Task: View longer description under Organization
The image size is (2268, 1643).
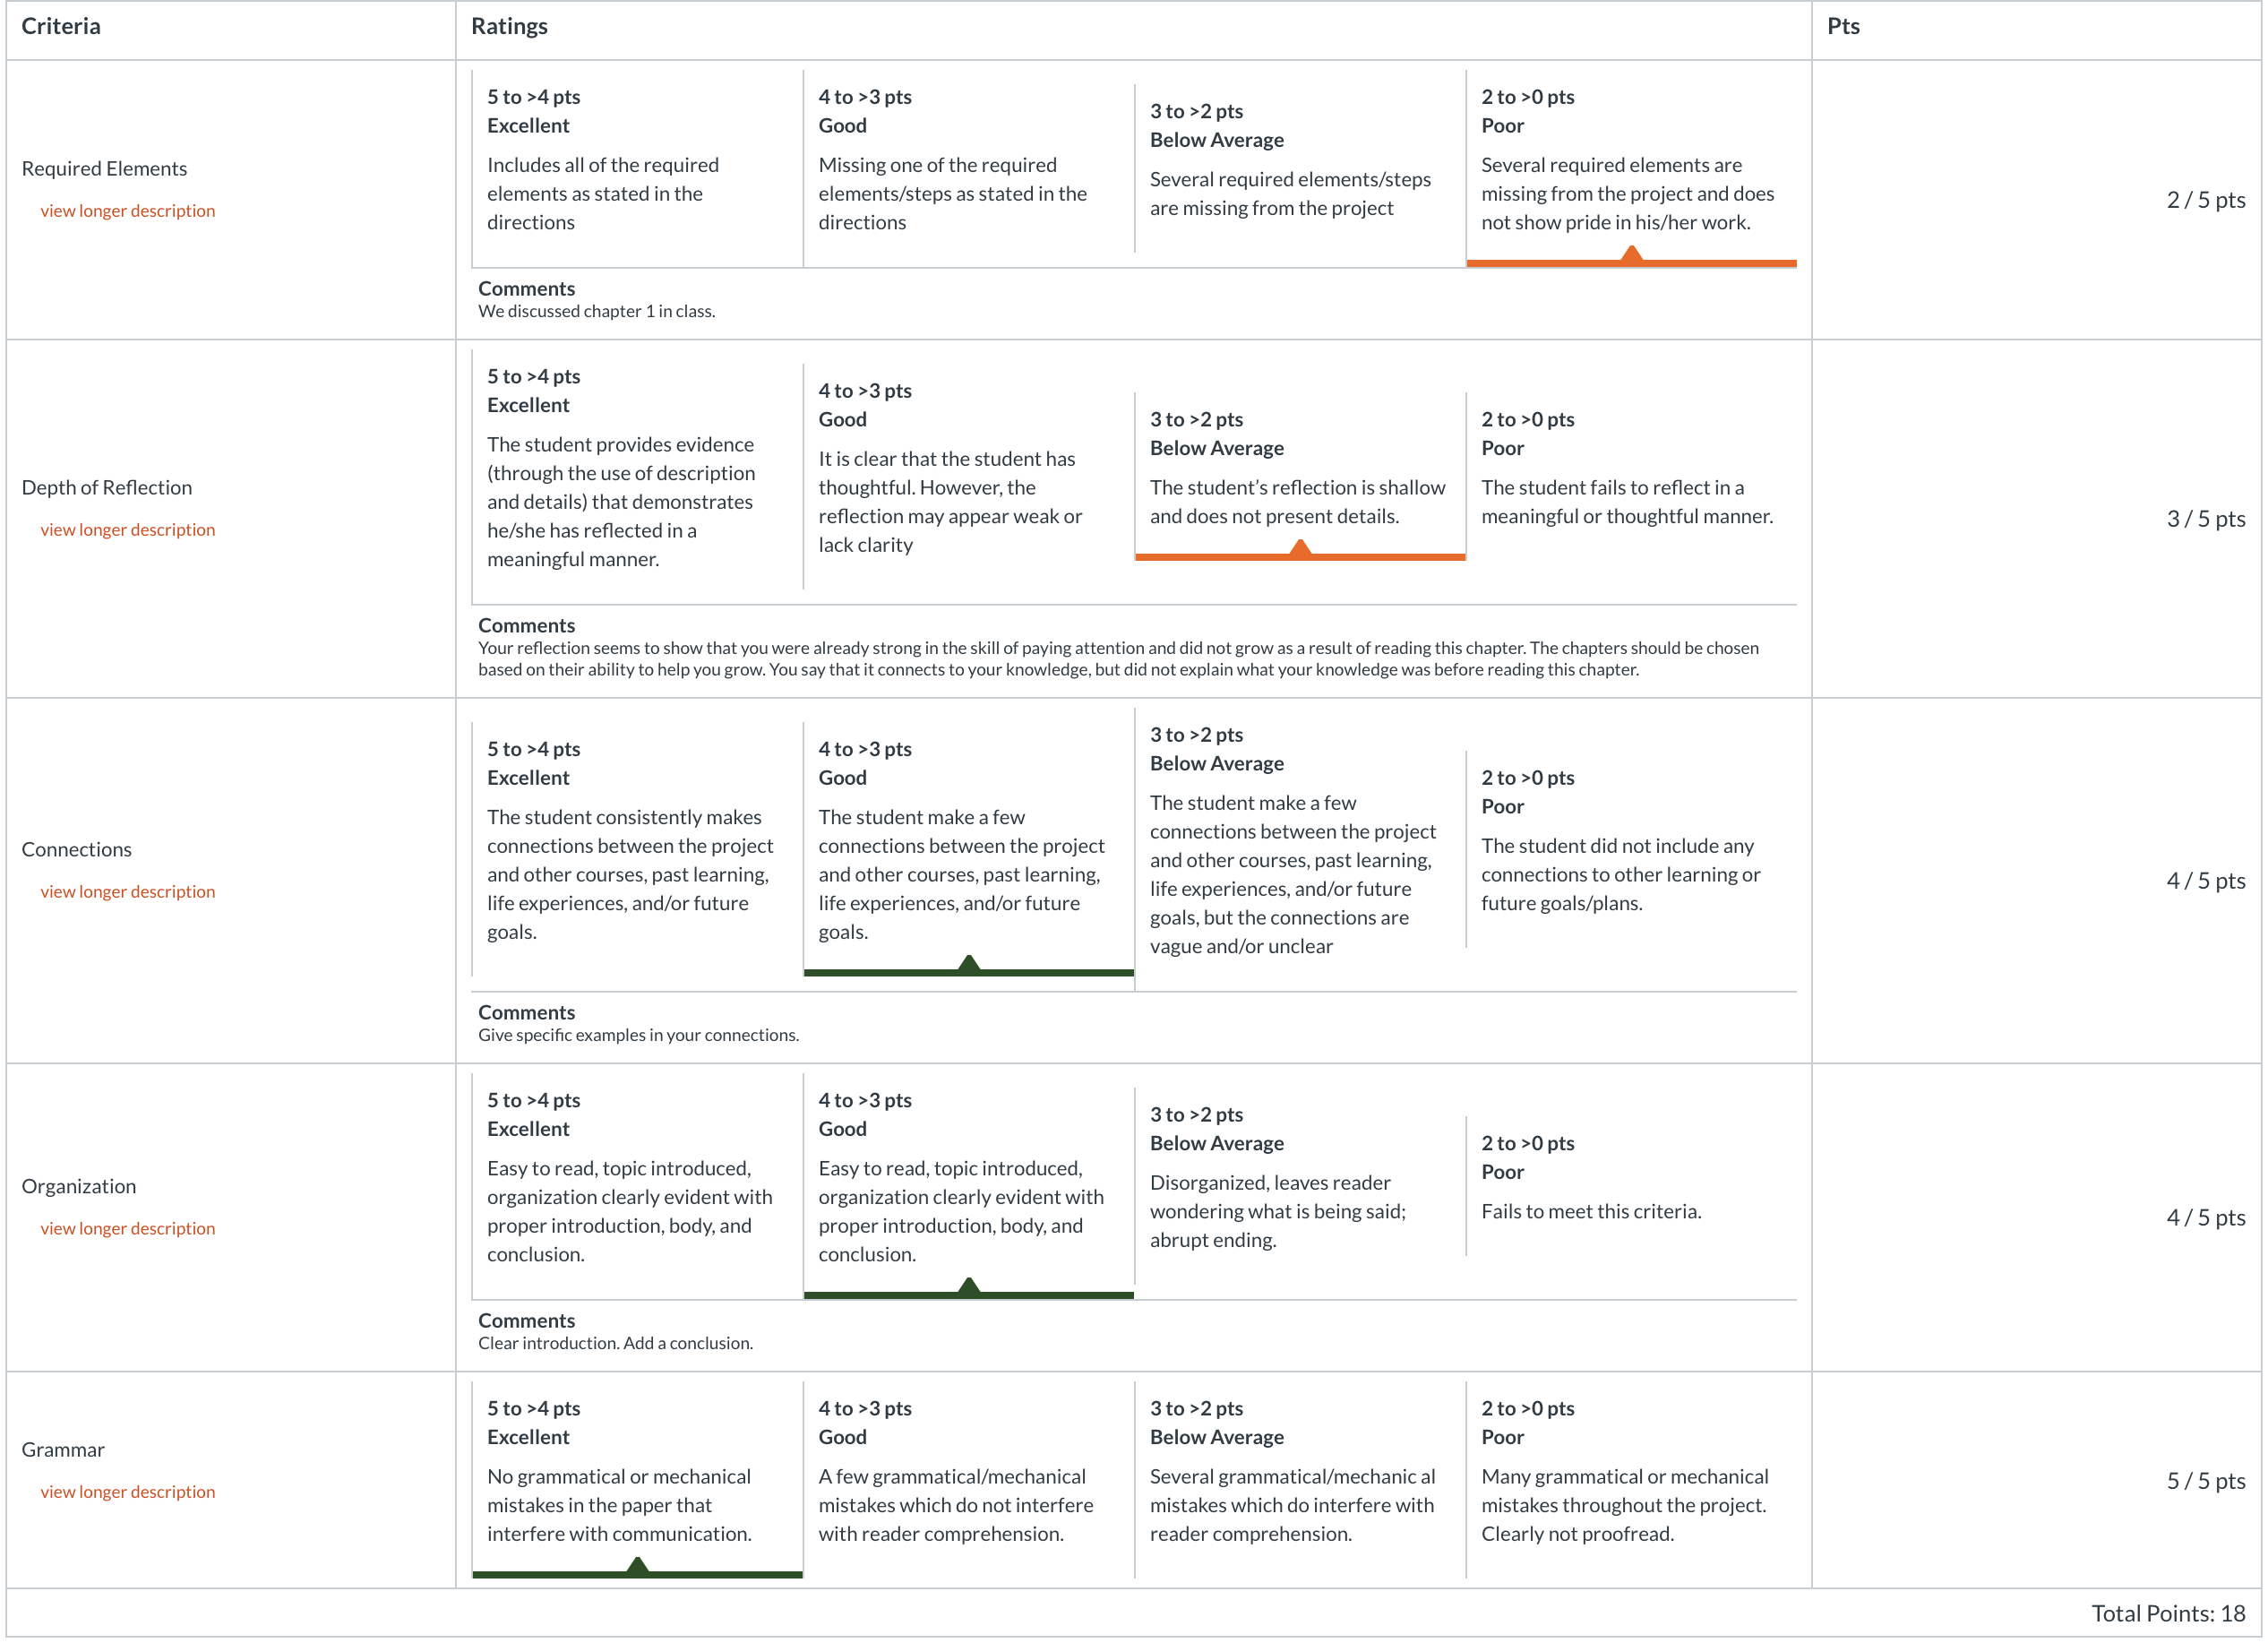Action: click(x=127, y=1229)
